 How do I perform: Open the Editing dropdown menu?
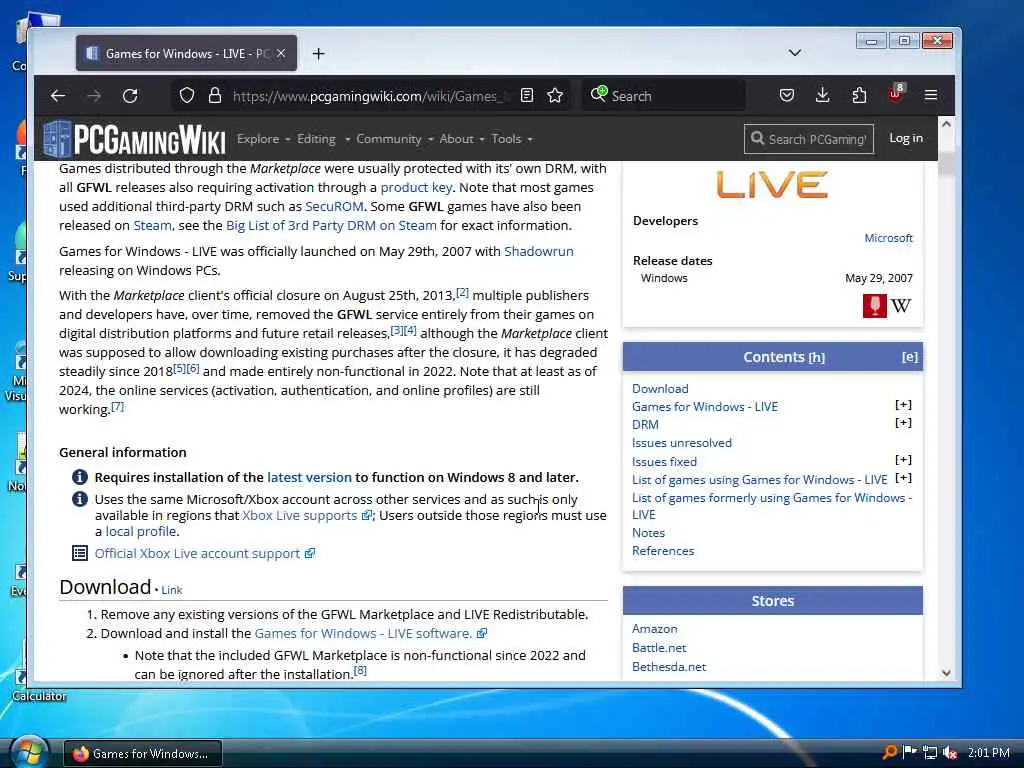point(323,138)
